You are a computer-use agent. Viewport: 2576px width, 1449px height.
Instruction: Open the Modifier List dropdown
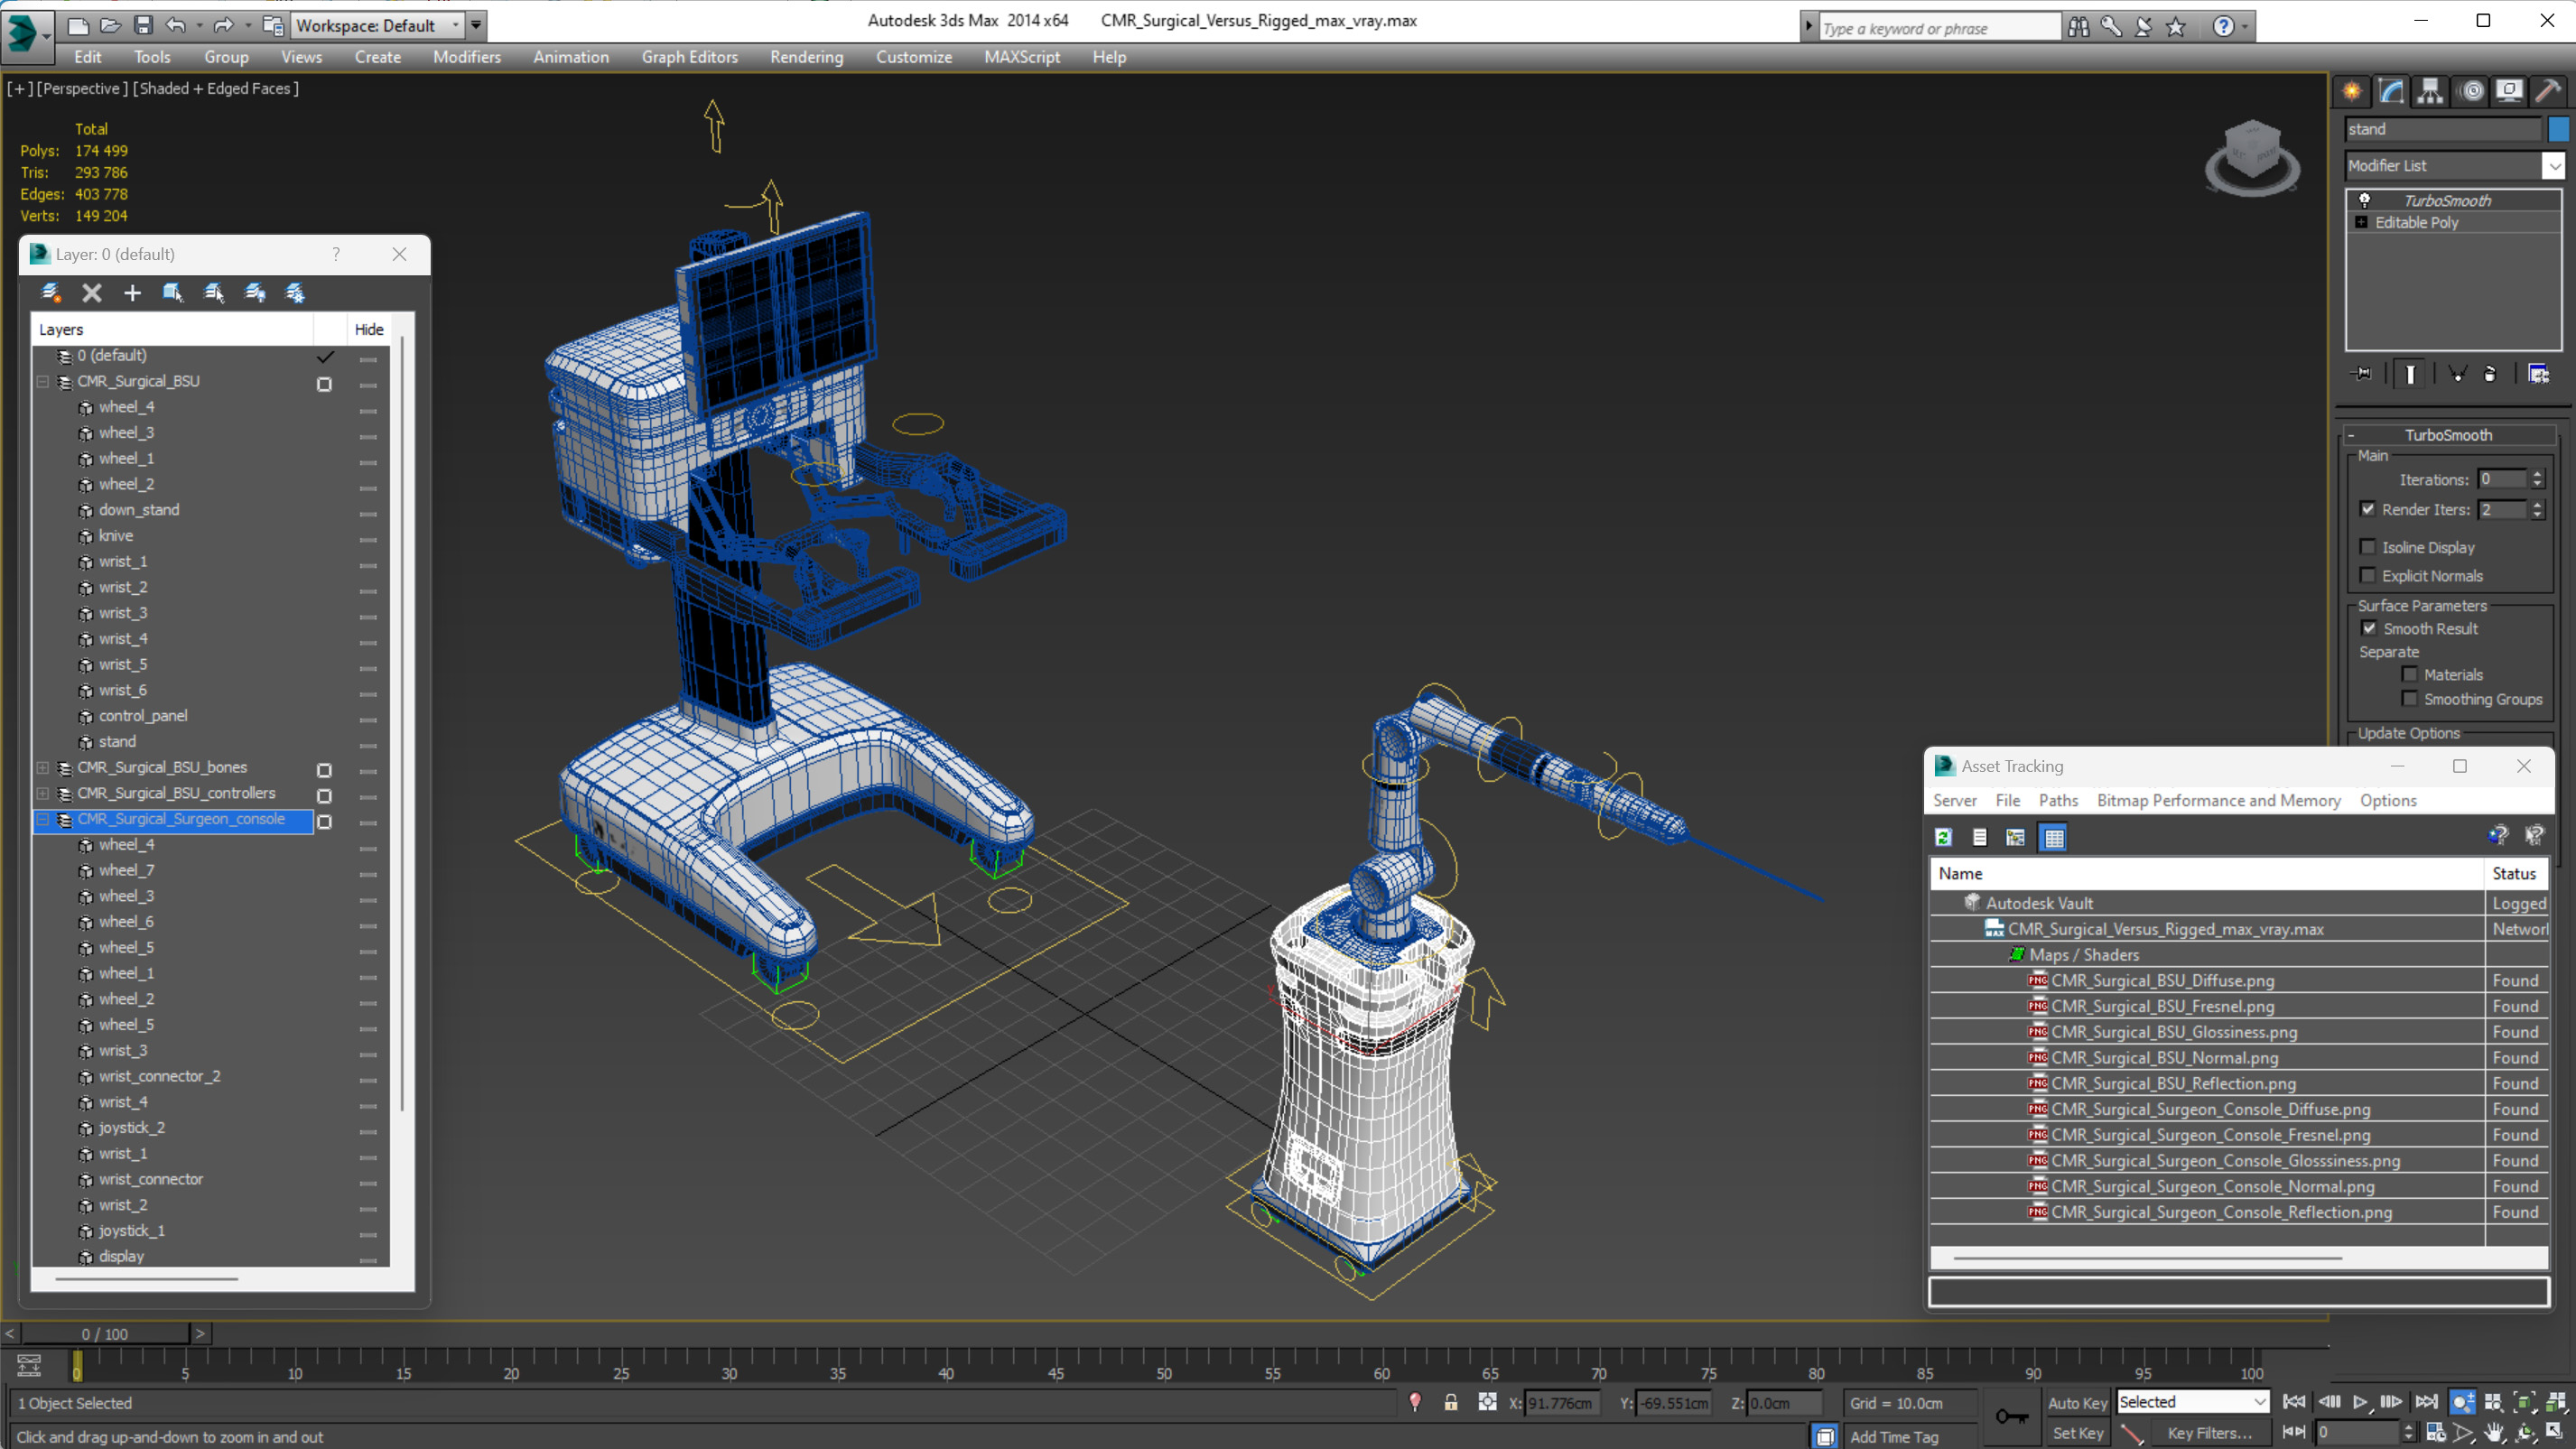pyautogui.click(x=2553, y=166)
